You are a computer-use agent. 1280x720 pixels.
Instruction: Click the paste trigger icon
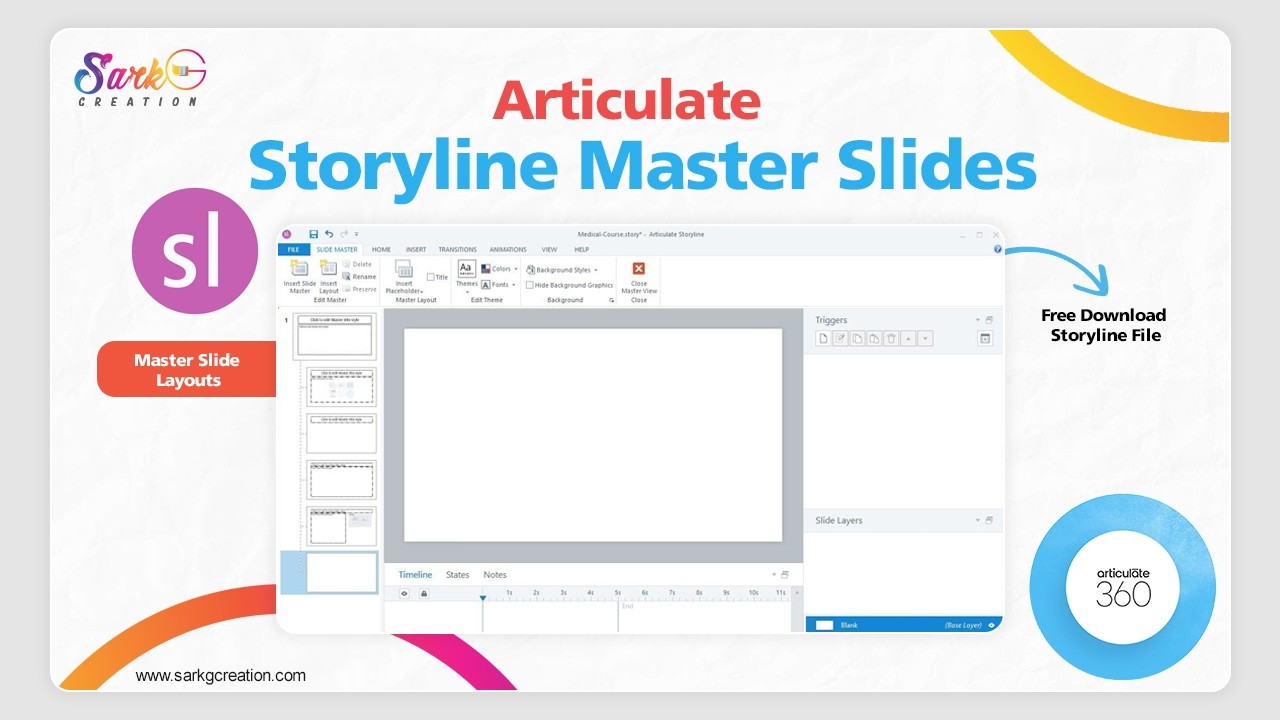click(874, 339)
